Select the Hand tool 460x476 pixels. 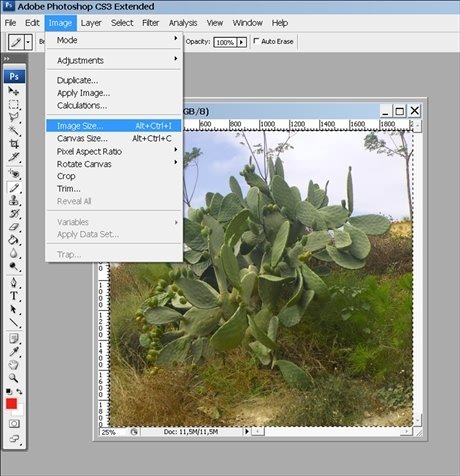[13, 365]
